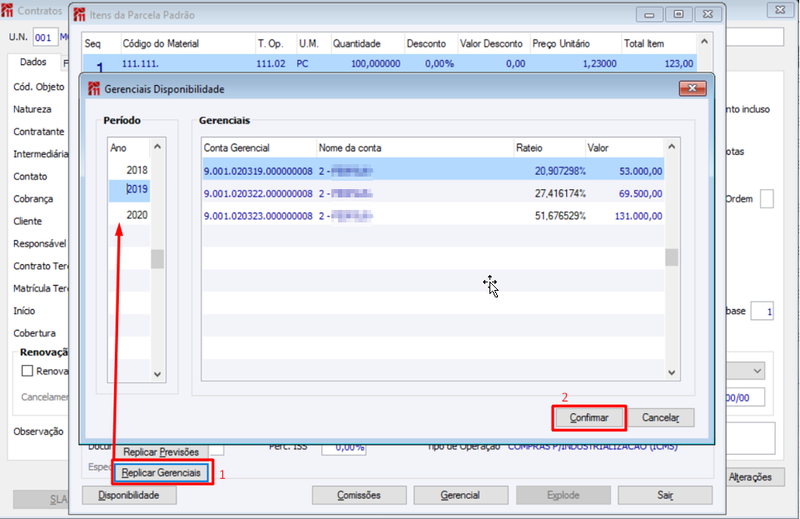Click Gerenciais Disponibilidade title bar icon

pos(94,89)
